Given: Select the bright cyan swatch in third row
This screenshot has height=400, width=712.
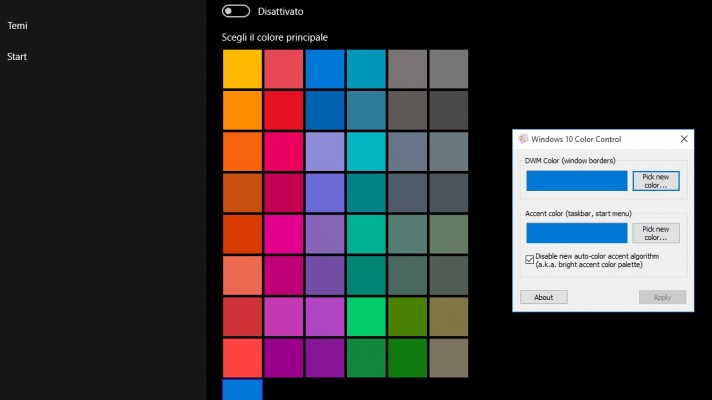Looking at the screenshot, I should pos(366,151).
